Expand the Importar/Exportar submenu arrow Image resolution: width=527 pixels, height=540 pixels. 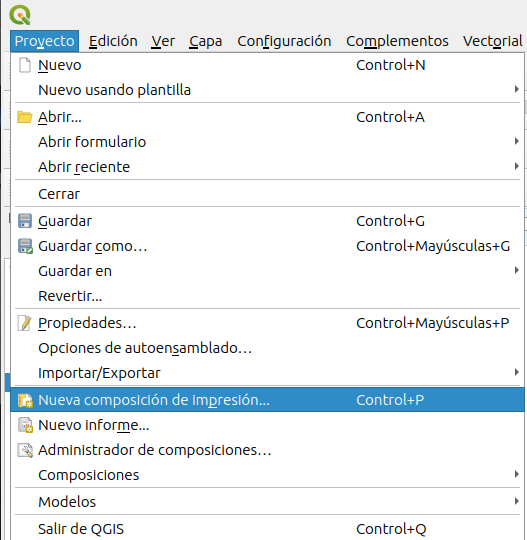516,372
